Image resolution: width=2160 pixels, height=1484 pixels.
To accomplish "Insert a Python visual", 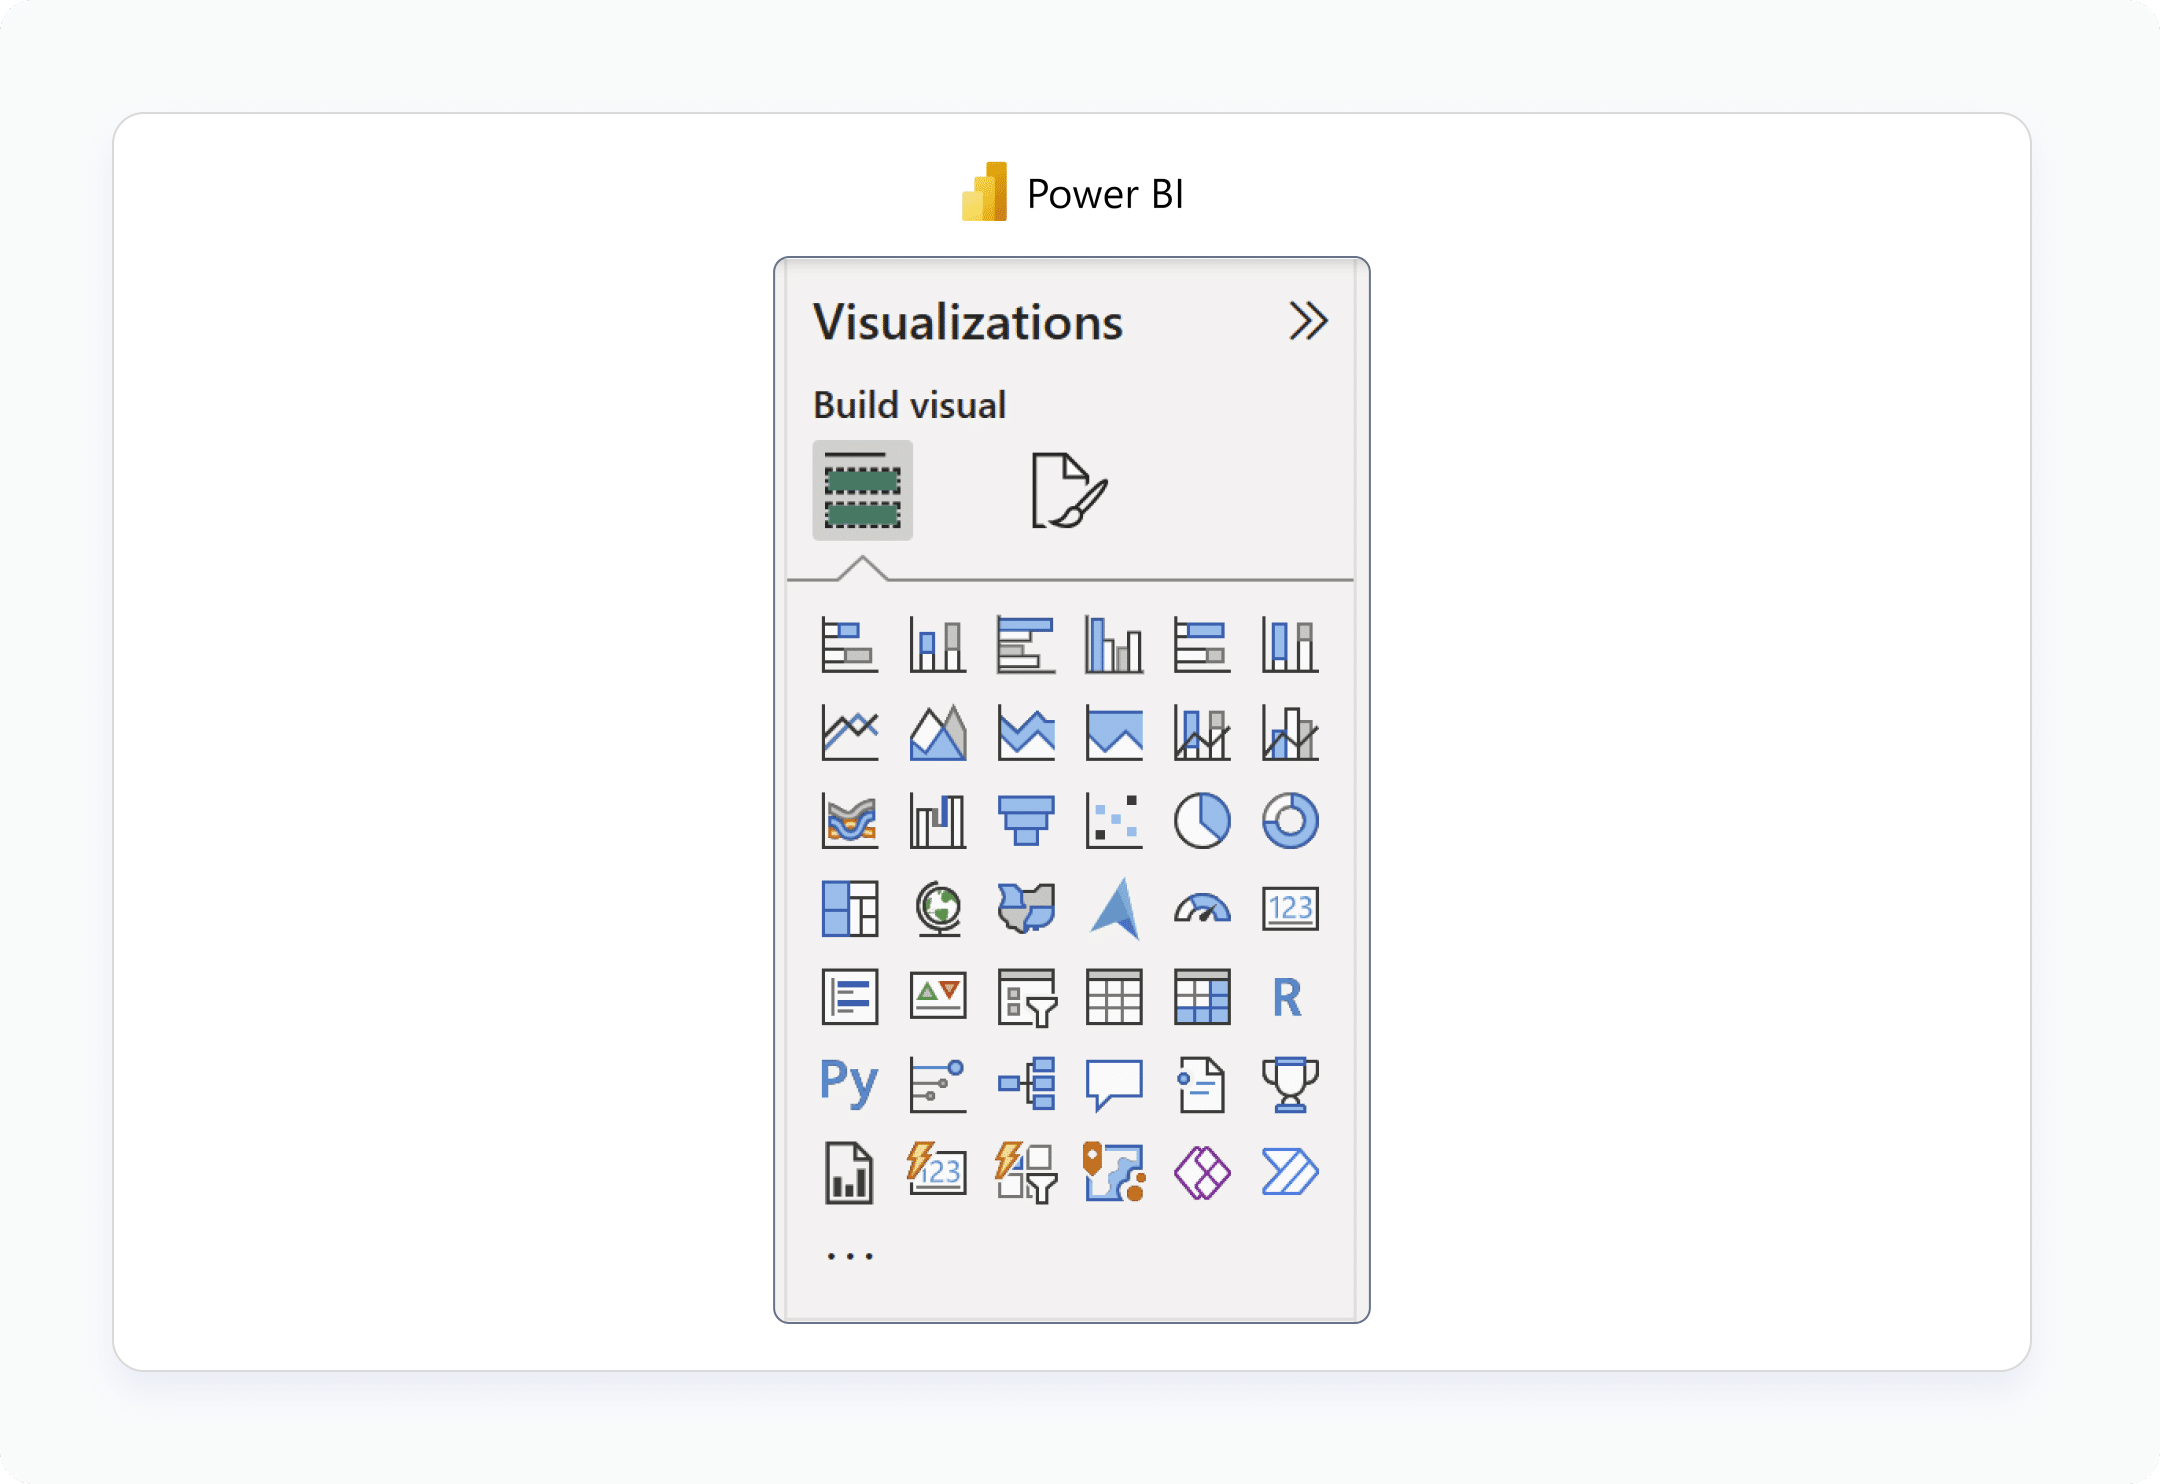I will coord(849,1083).
